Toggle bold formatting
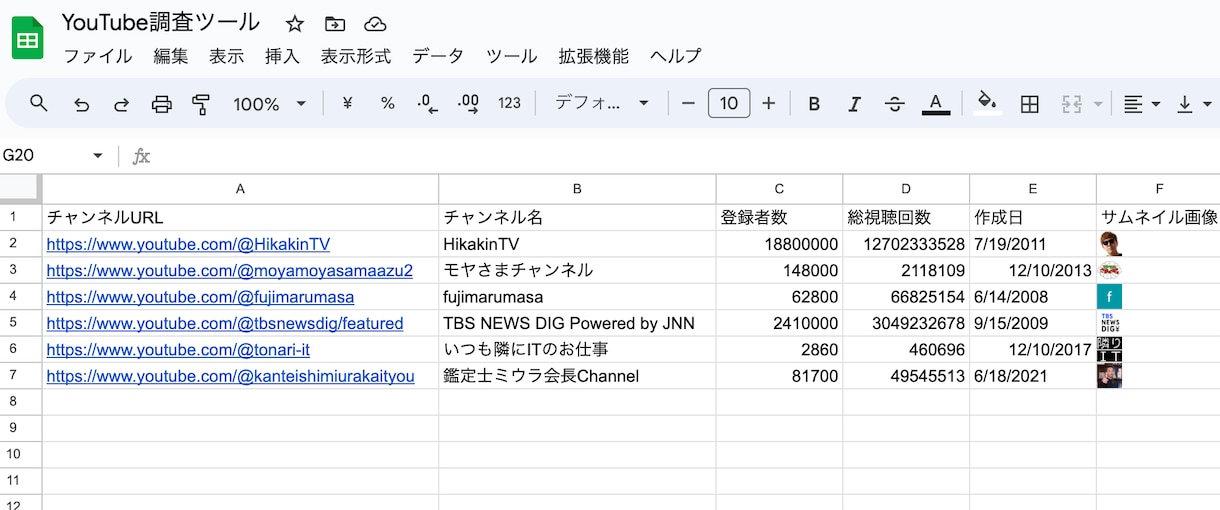 (x=814, y=104)
